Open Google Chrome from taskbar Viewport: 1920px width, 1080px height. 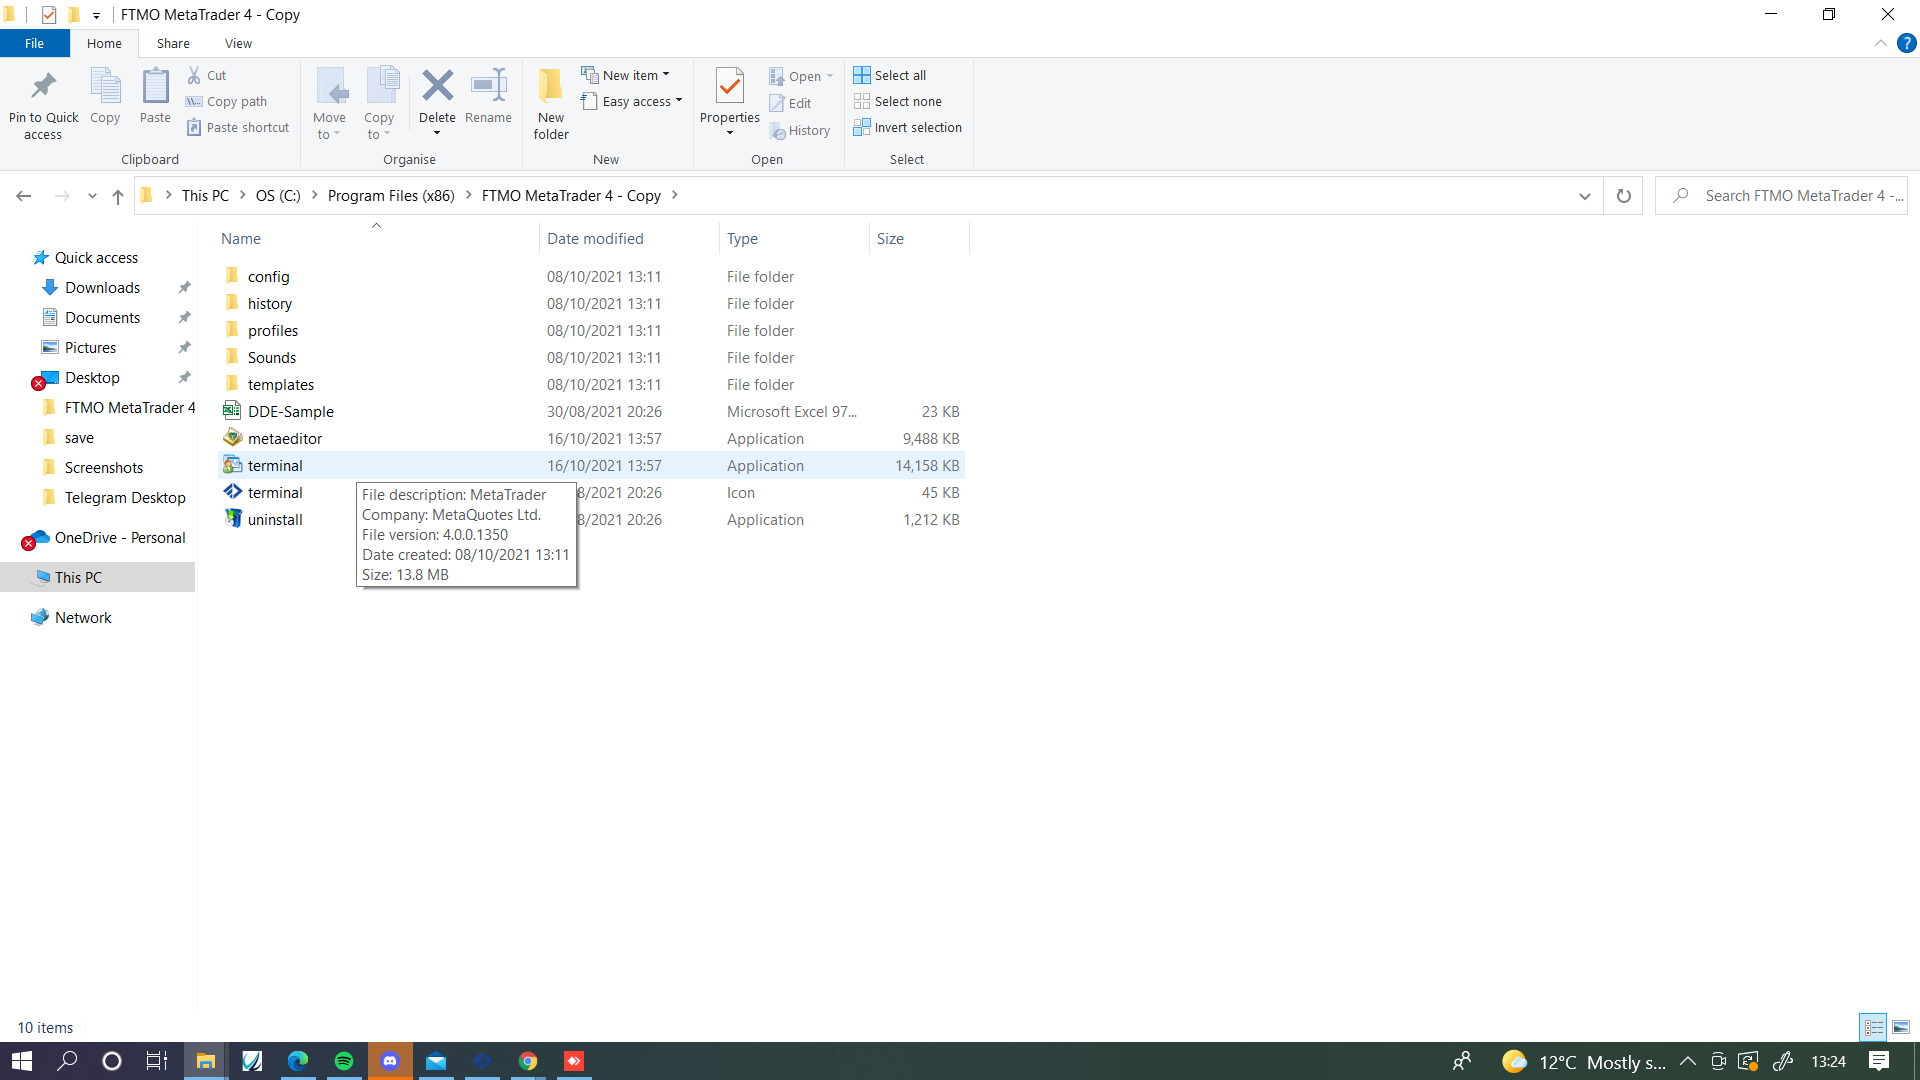coord(528,1061)
